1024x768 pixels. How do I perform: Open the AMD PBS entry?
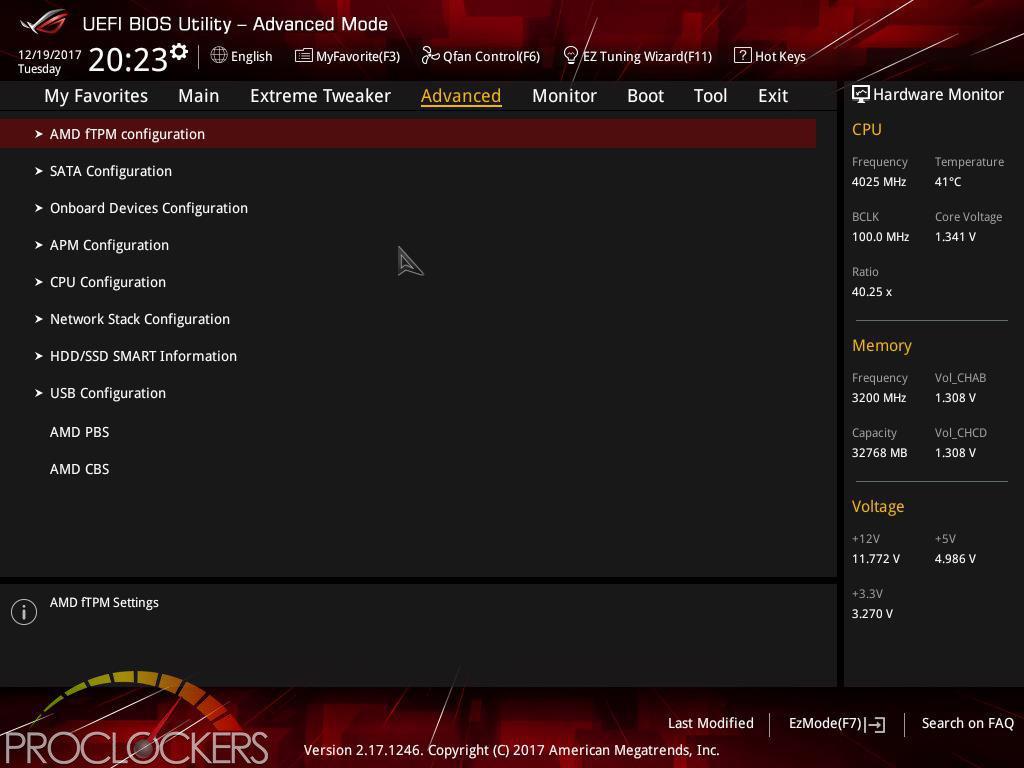coord(80,432)
